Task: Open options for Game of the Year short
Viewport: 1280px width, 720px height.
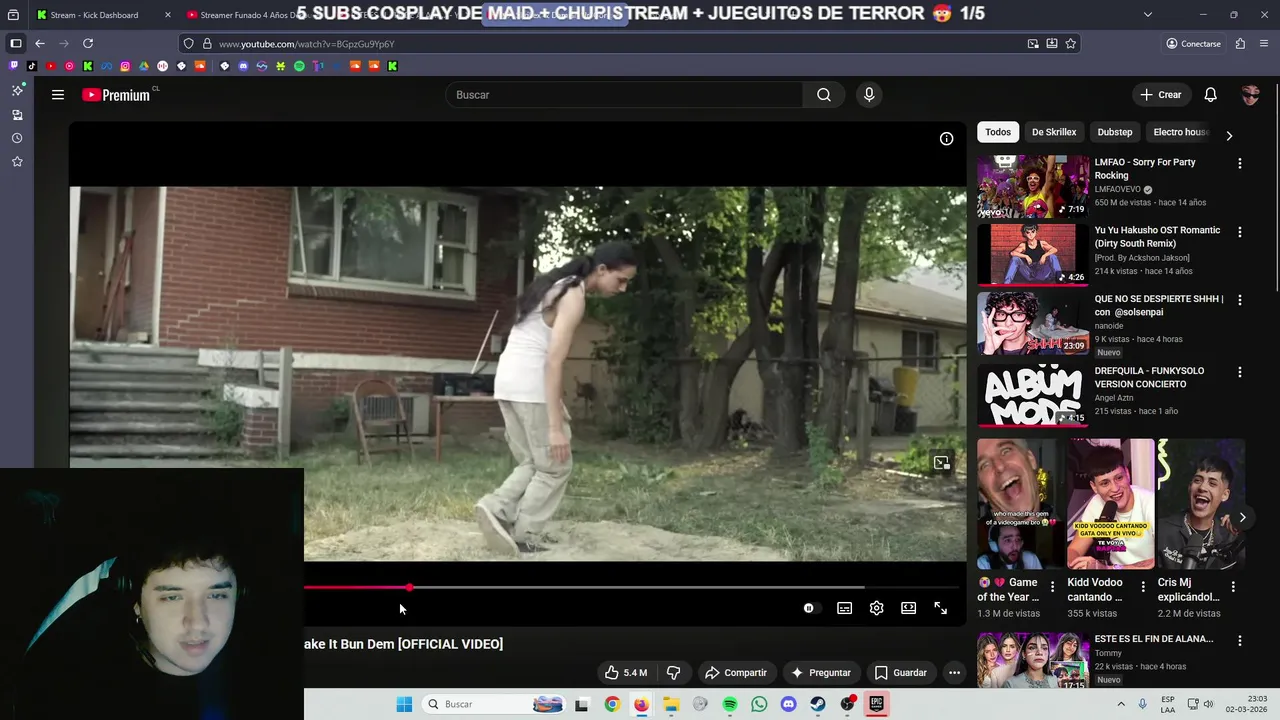Action: (x=1052, y=587)
